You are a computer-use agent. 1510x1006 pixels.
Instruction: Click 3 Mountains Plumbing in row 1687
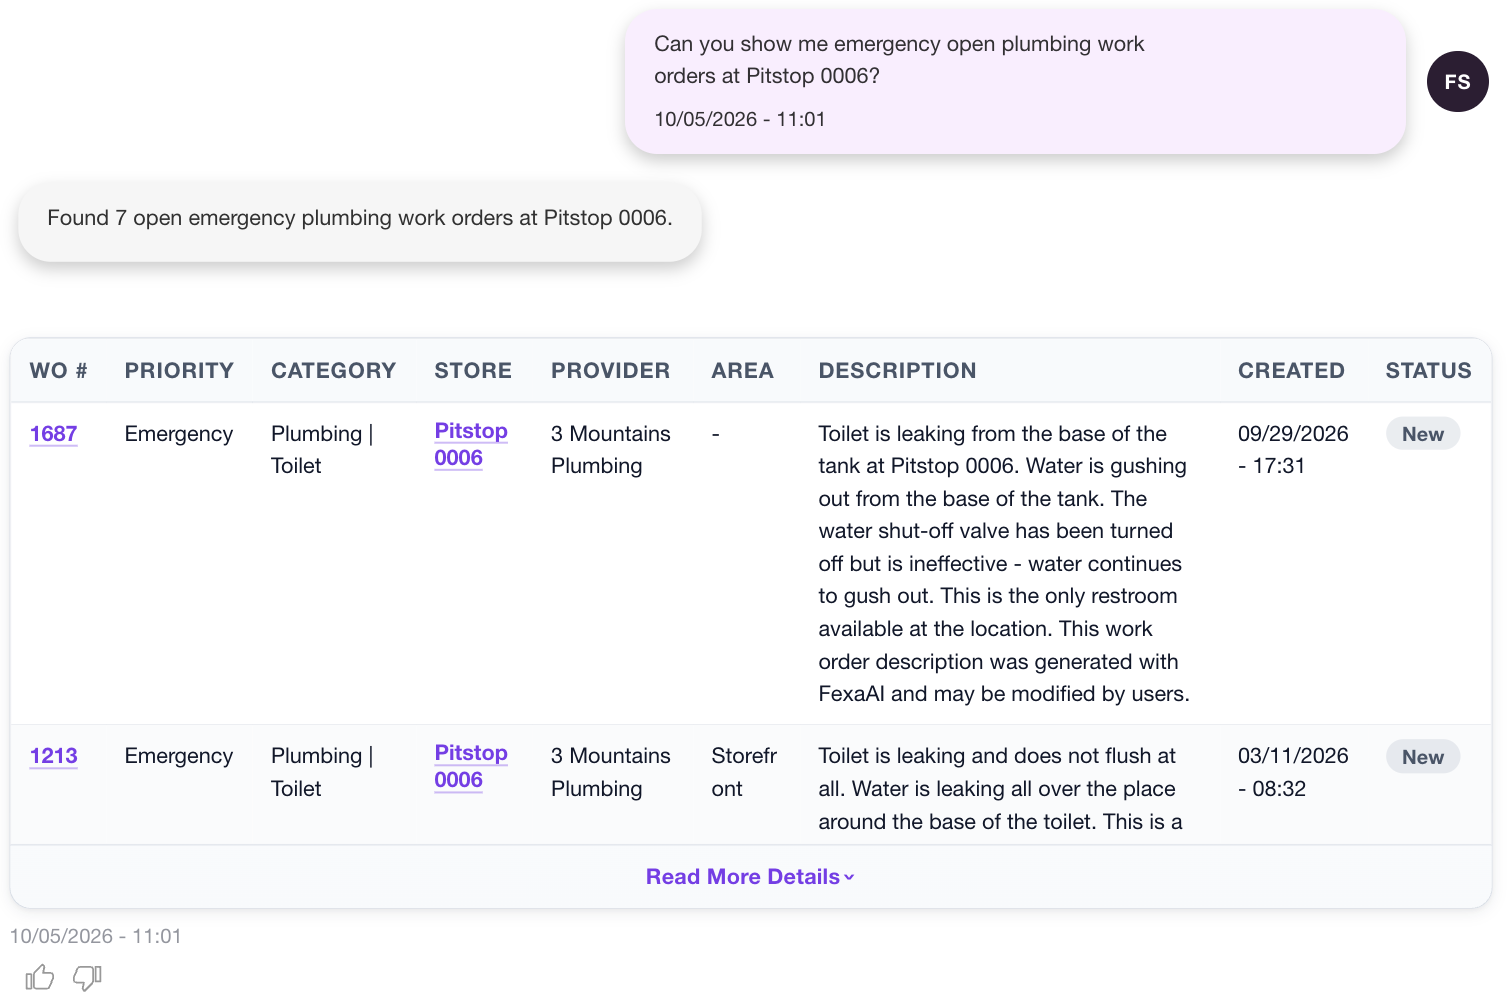coord(611,450)
